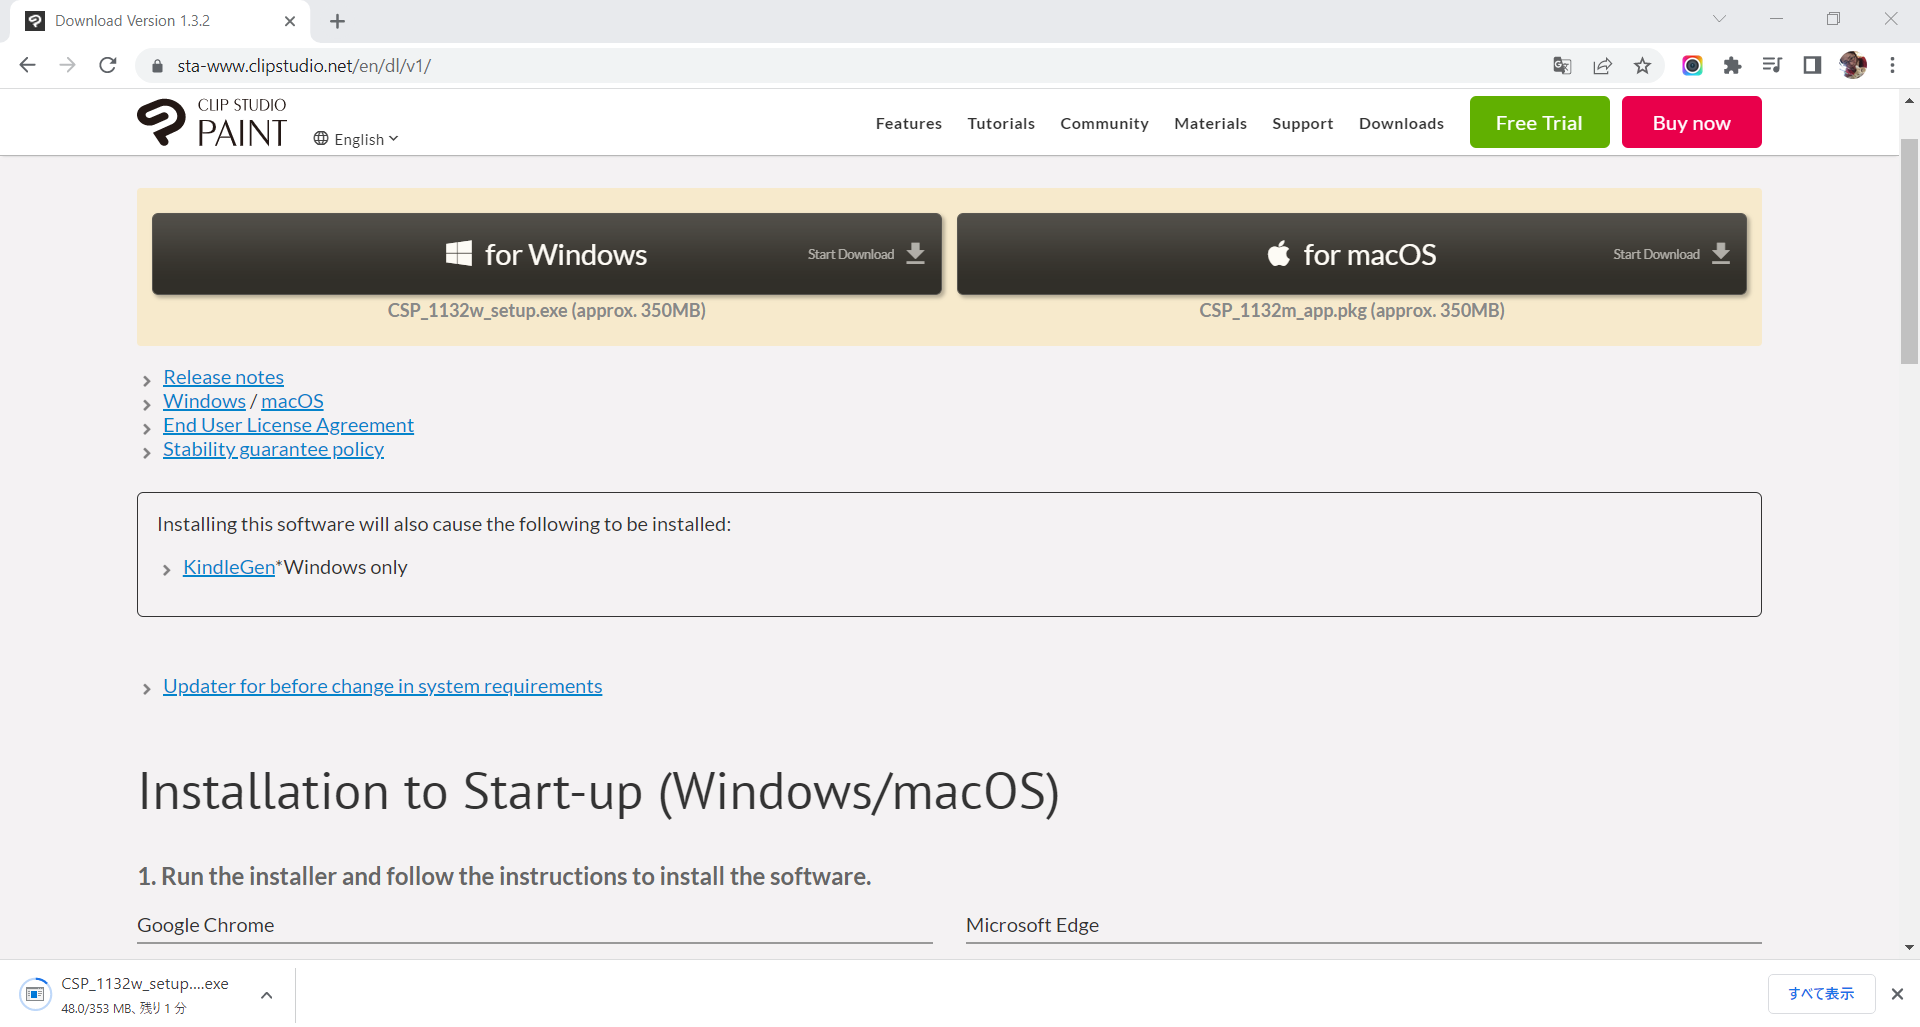The width and height of the screenshot is (1920, 1027).
Task: Click the green Free Trial button
Action: tap(1539, 123)
